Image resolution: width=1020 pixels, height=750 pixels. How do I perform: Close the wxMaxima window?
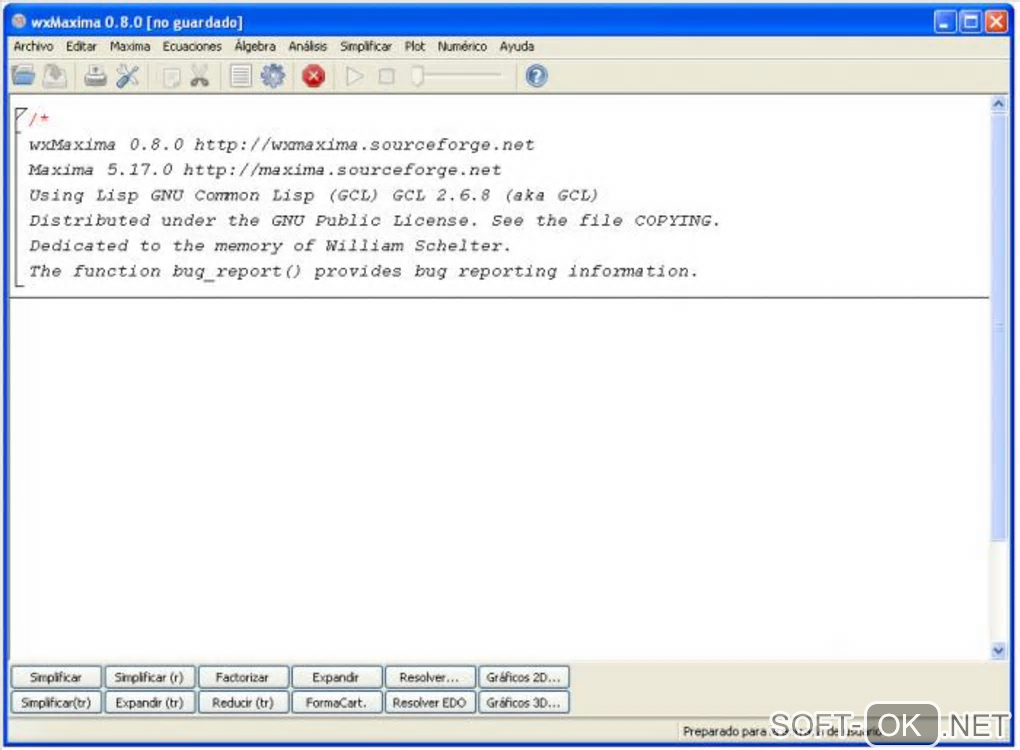pyautogui.click(x=997, y=22)
